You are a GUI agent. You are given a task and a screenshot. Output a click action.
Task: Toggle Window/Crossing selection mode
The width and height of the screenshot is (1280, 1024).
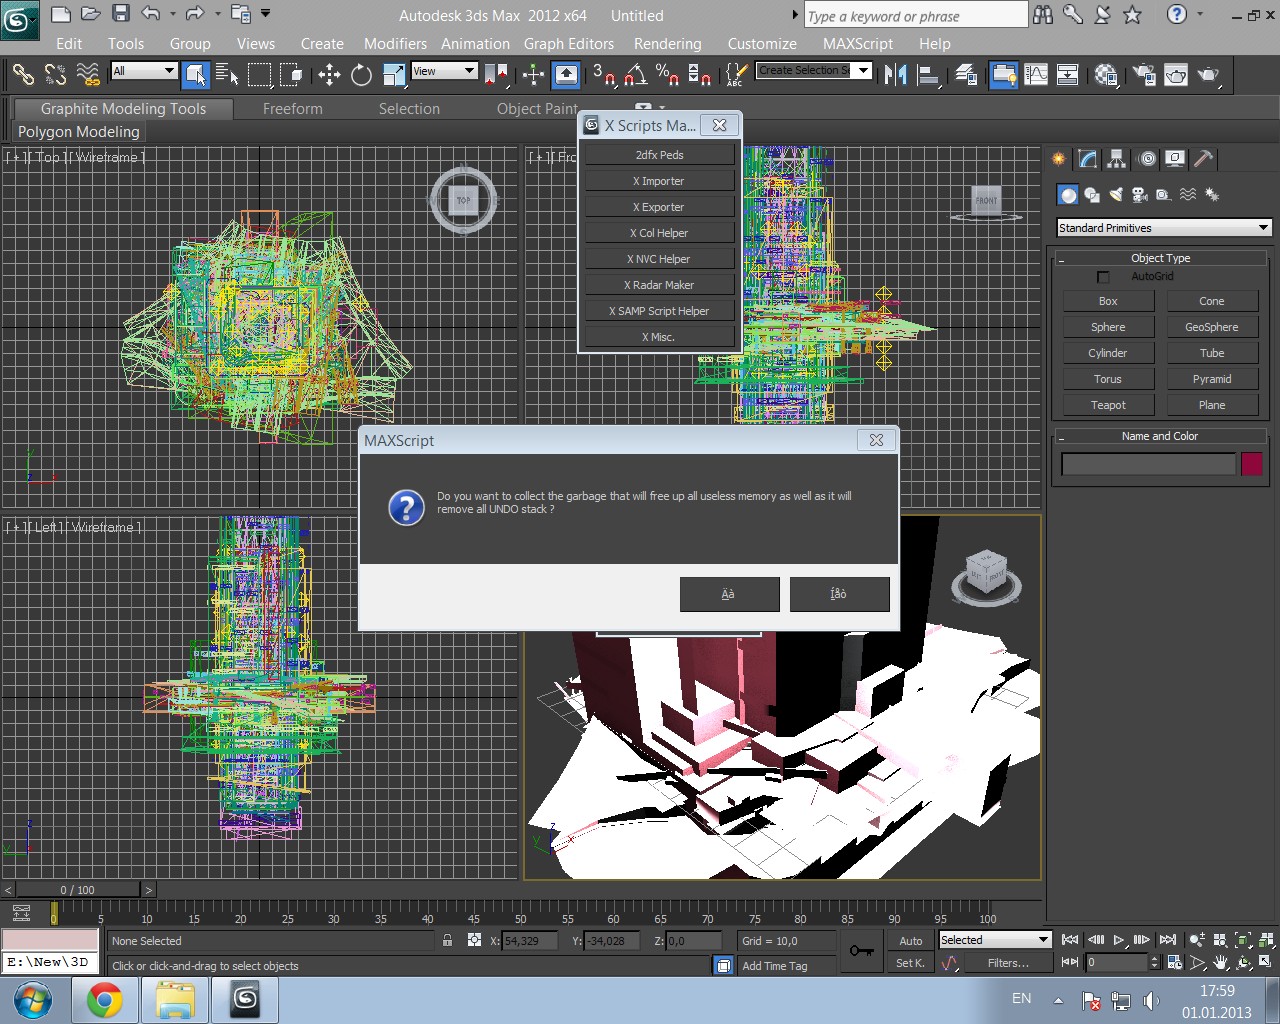291,74
